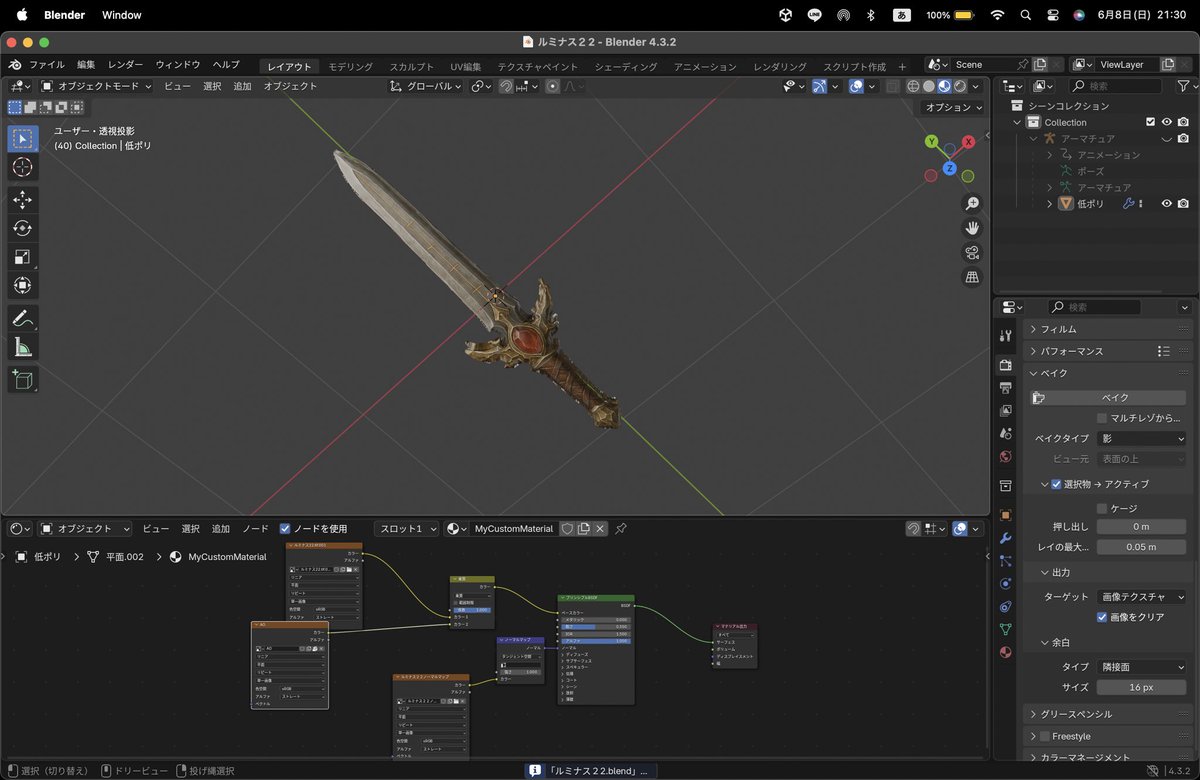The height and width of the screenshot is (780, 1200).
Task: Expand the フィルム panel
Action: [1108, 329]
